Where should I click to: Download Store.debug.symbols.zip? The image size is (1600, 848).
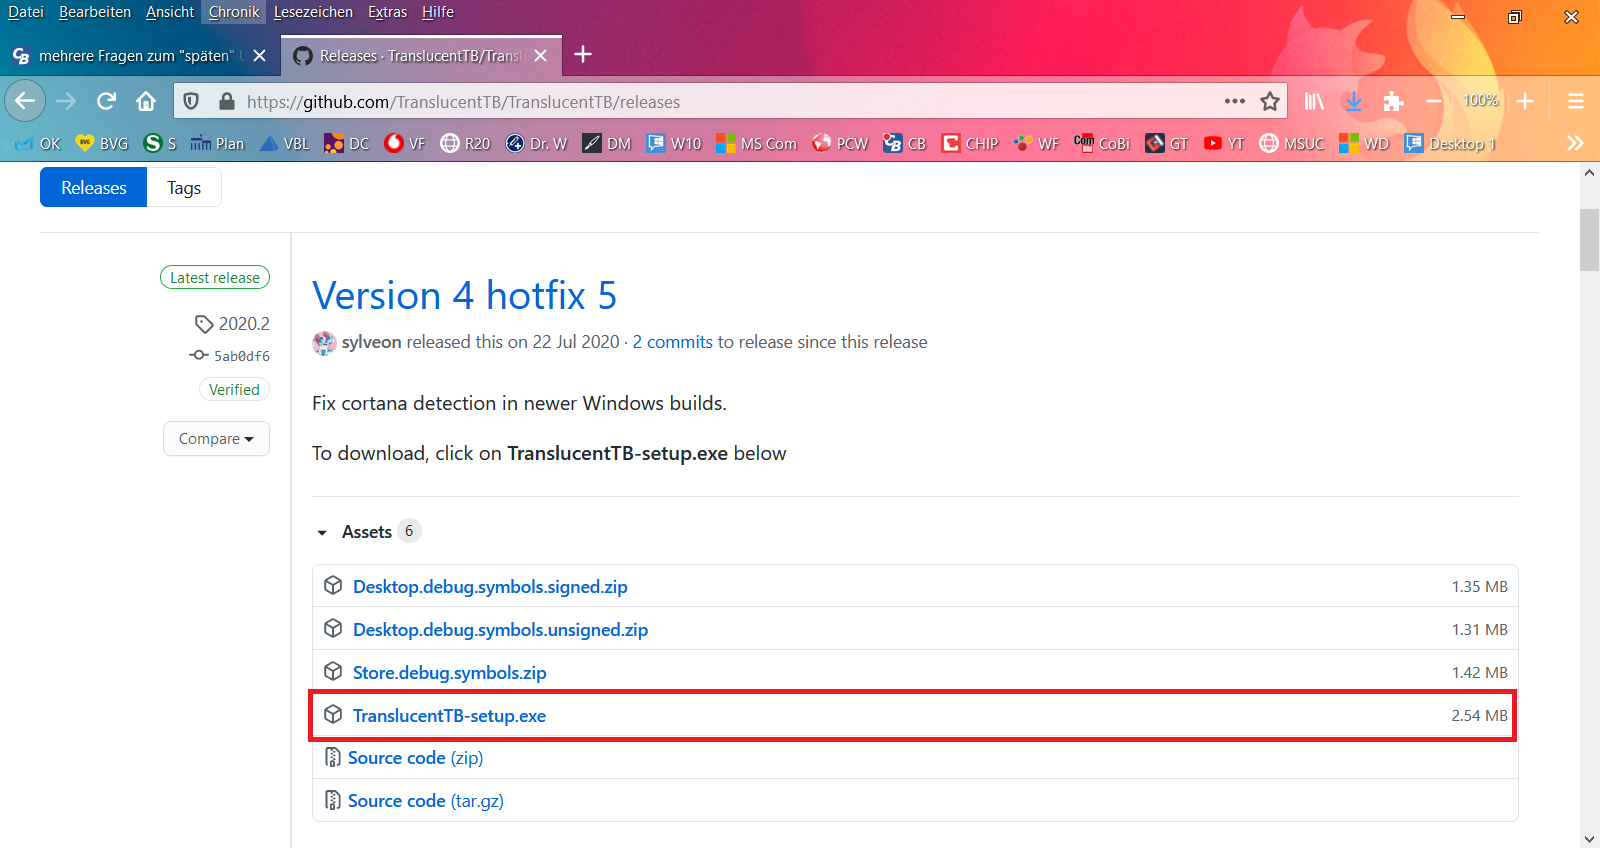[x=449, y=673]
